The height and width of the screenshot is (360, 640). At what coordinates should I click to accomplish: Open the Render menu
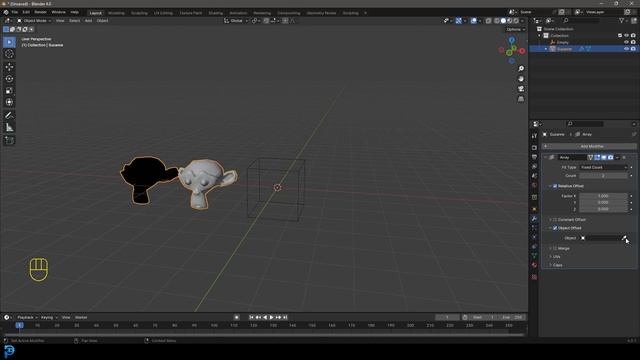[x=40, y=12]
